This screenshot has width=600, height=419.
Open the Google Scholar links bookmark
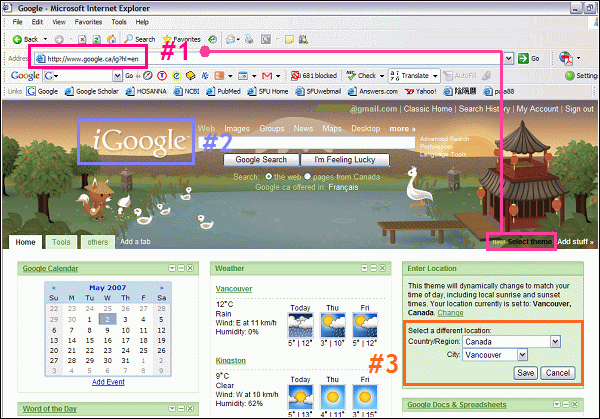[91, 91]
